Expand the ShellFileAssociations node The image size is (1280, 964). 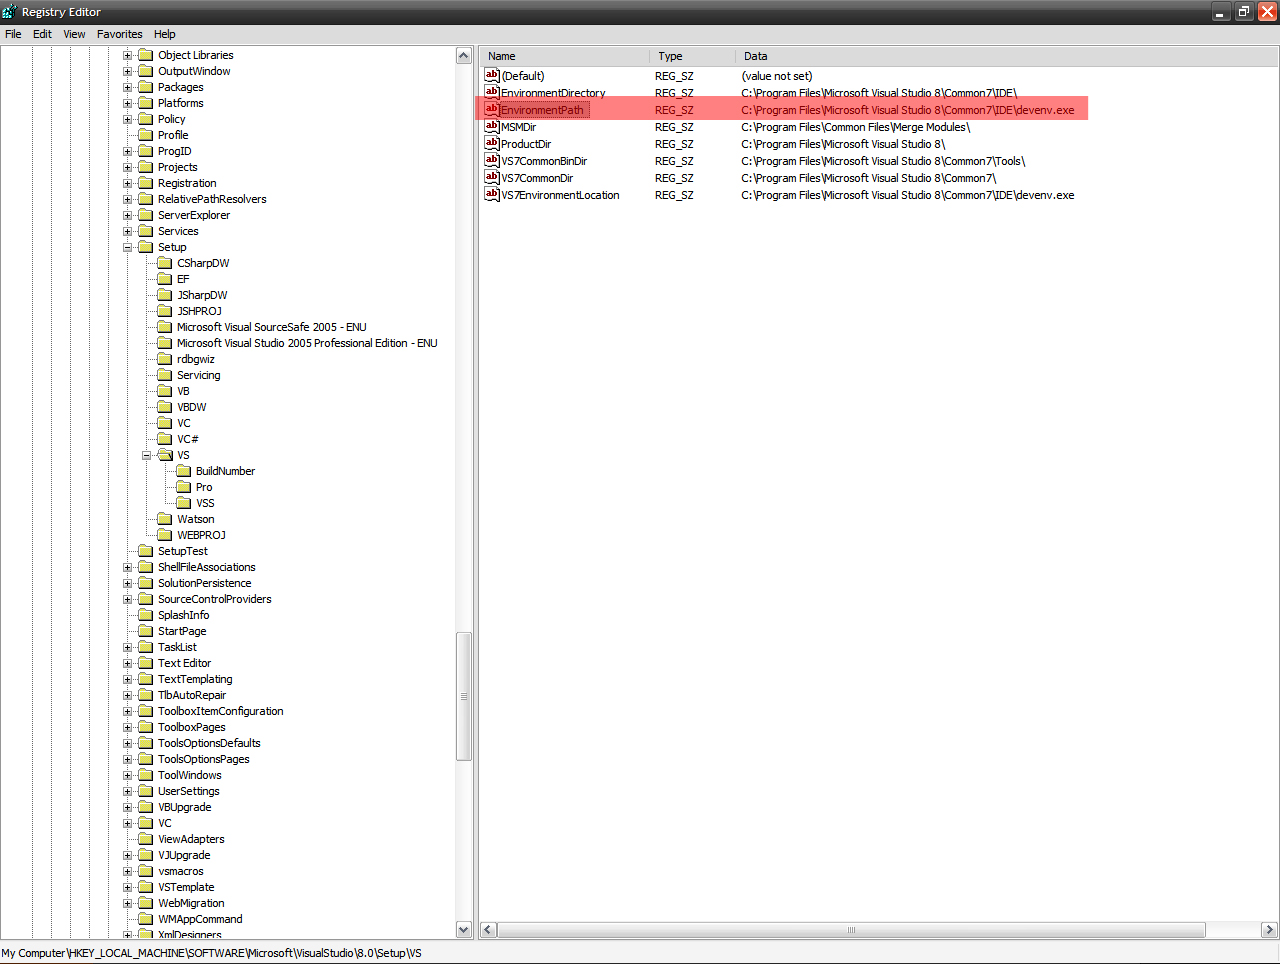click(x=128, y=567)
